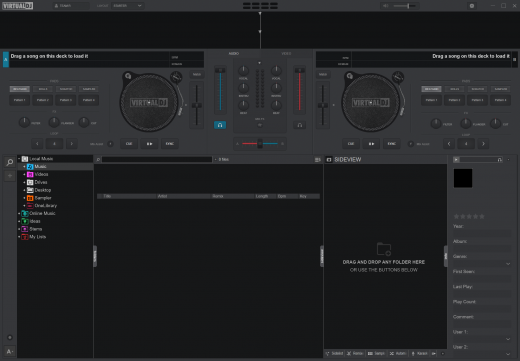This screenshot has width=520, height=361.
Task: Click the search magnifier icon in browser sidebar
Action: tap(10, 162)
